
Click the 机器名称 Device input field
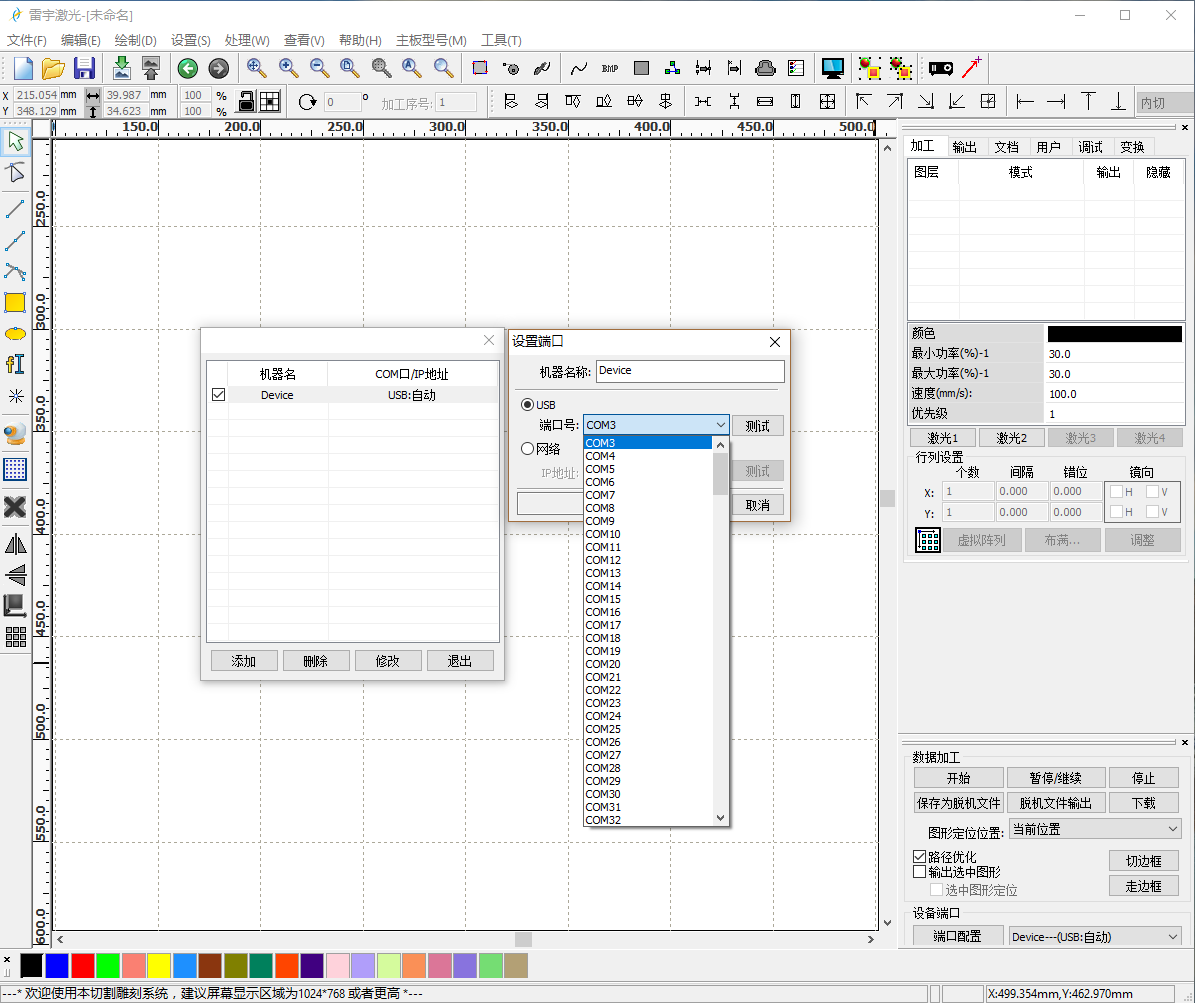[x=690, y=370]
